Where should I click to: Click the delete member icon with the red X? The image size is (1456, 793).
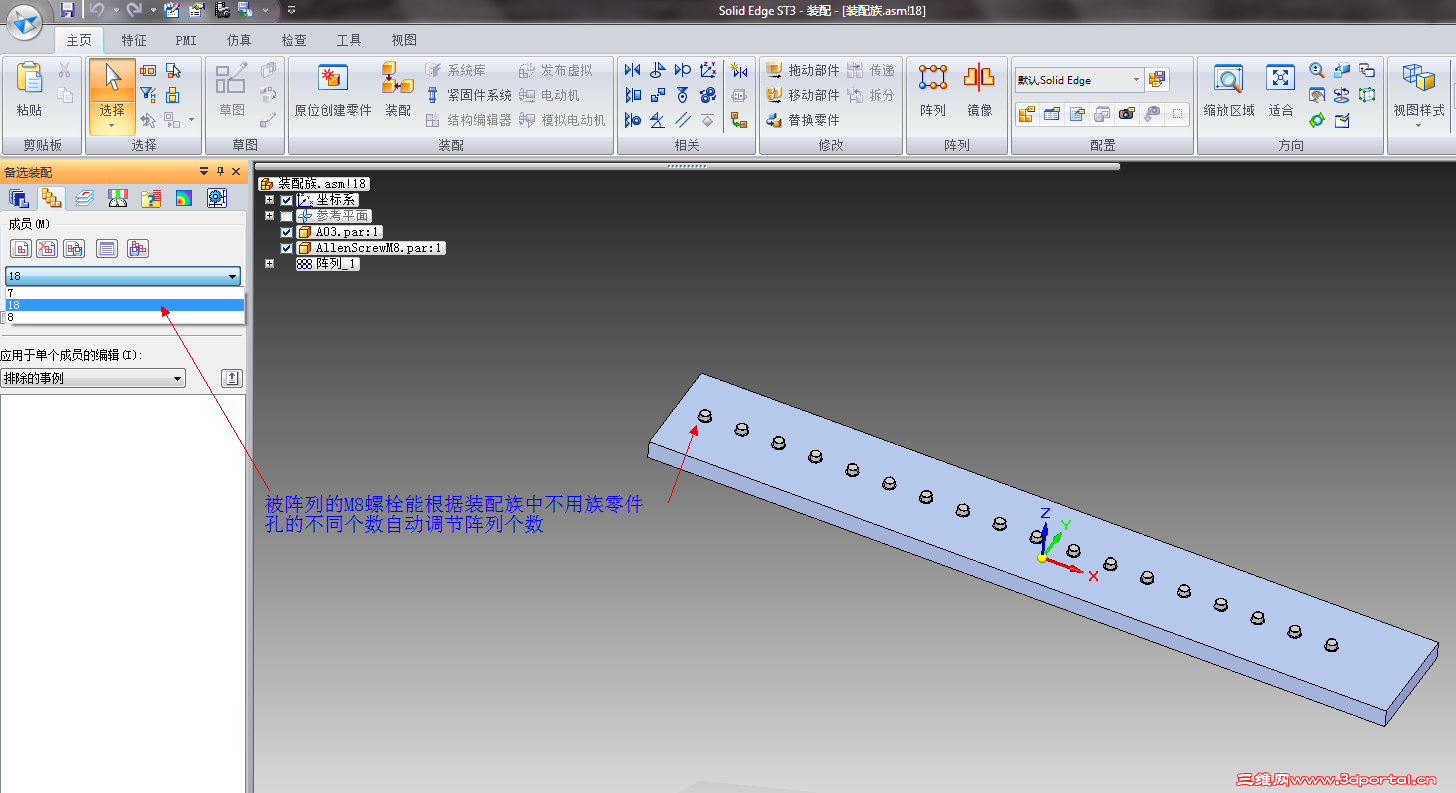click(x=46, y=248)
